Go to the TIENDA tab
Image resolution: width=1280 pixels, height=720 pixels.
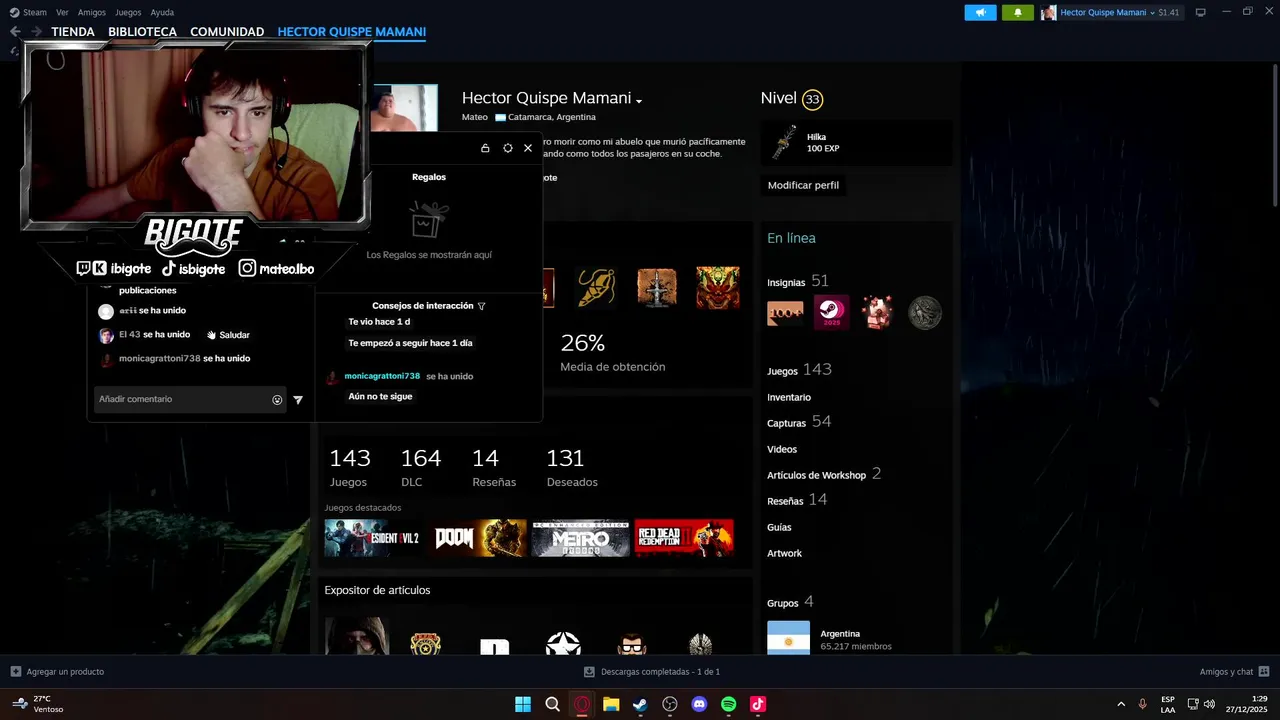tap(73, 32)
